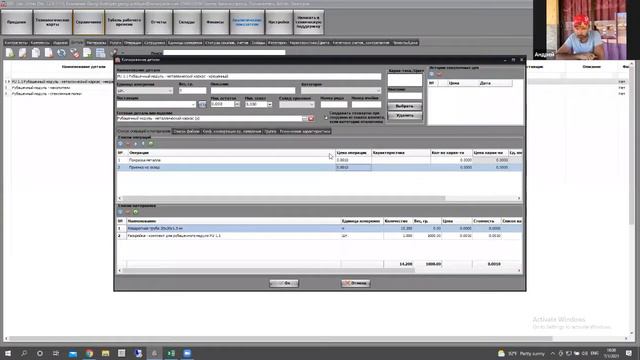Focus the Вес, гр. weight field
Image resolution: width=640 pixels, height=360 pixels.
(x=192, y=91)
